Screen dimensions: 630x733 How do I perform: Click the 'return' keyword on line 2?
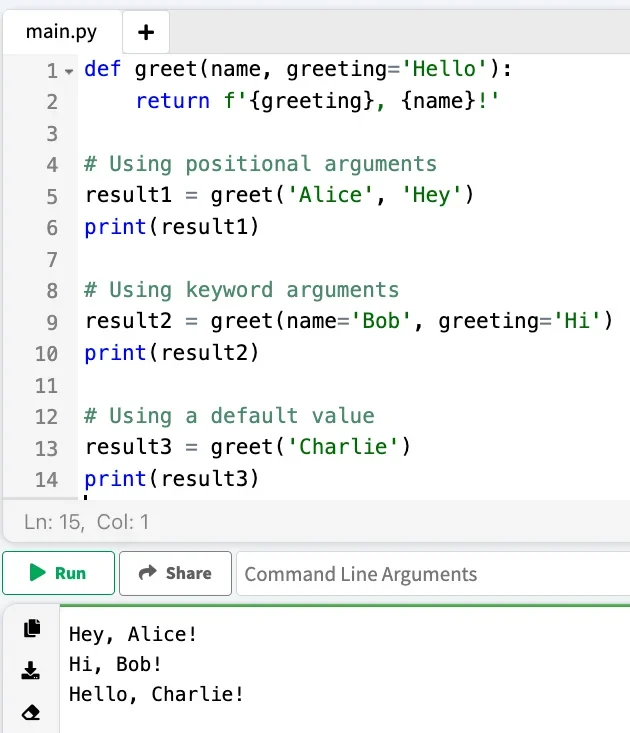click(172, 101)
